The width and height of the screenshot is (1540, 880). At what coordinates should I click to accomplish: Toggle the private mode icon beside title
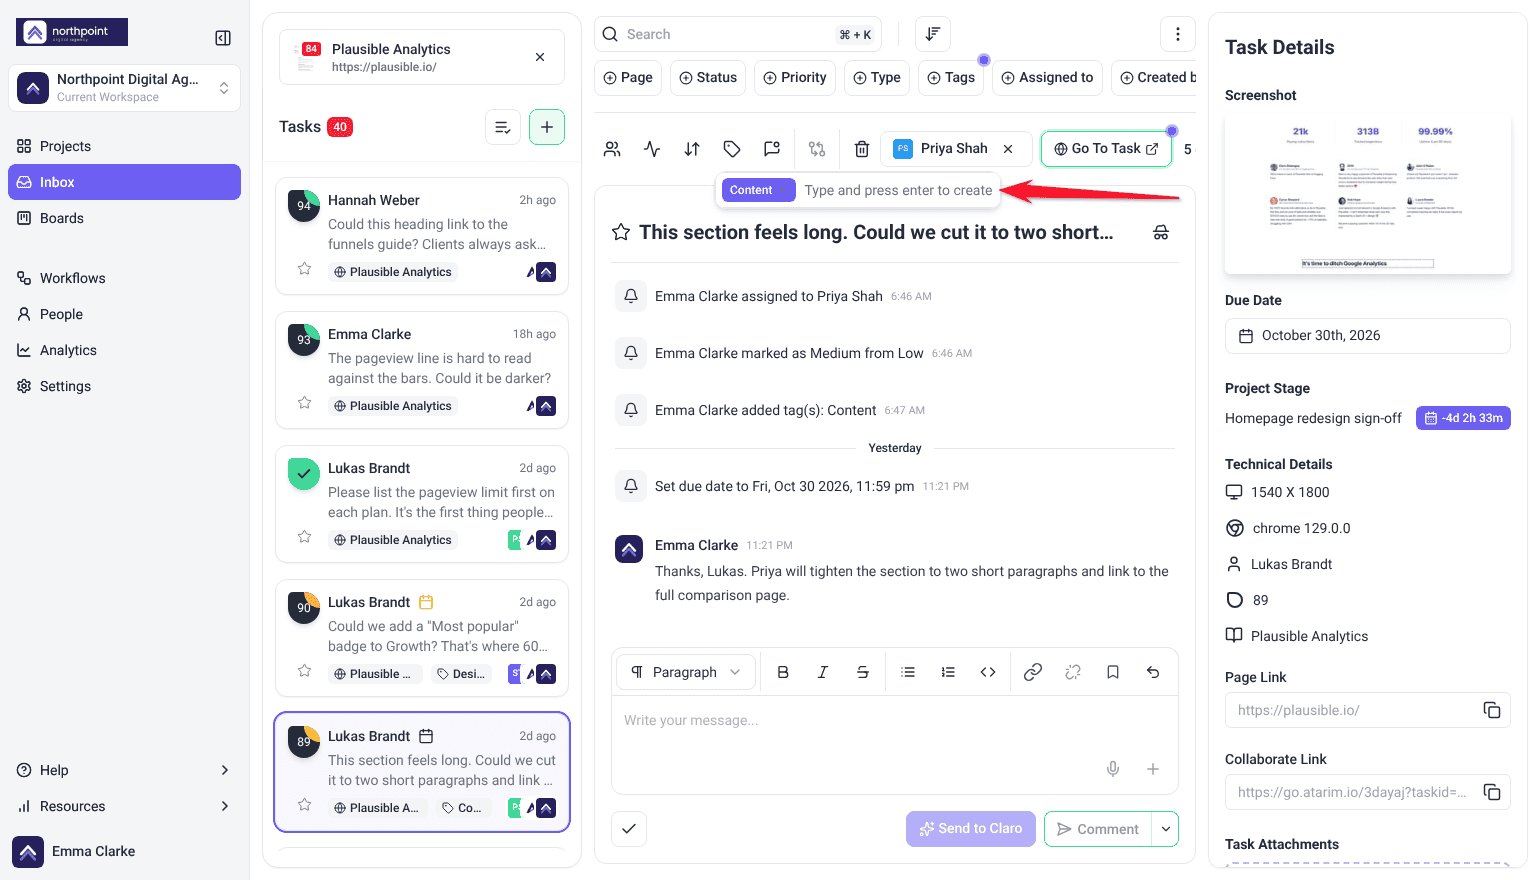tap(1161, 232)
